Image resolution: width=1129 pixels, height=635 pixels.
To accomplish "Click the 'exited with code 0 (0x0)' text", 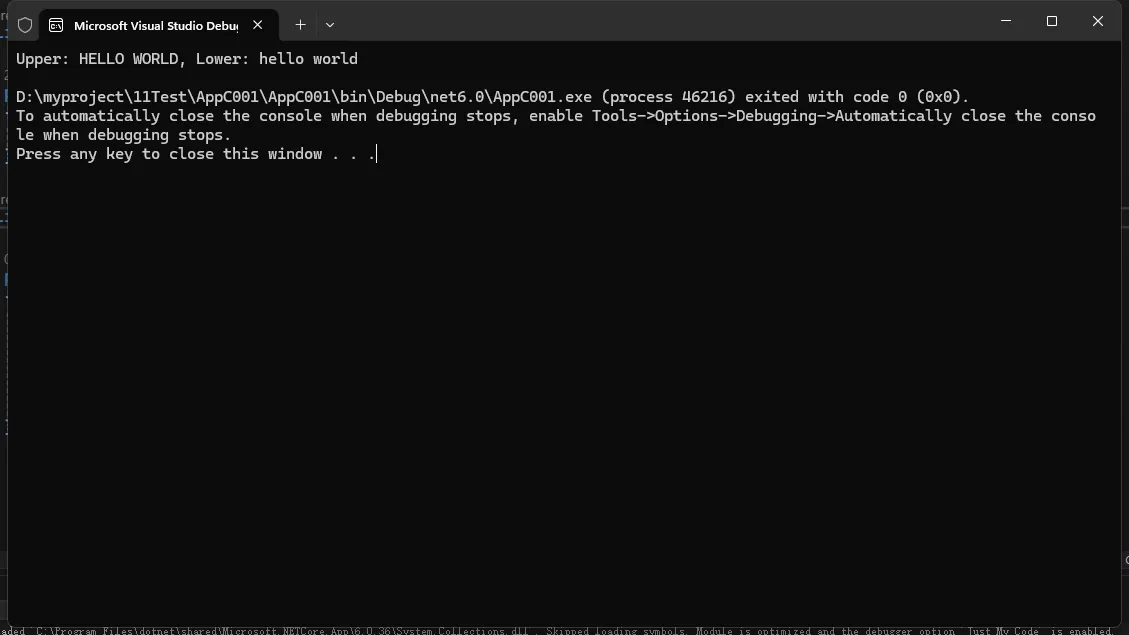I will (857, 97).
